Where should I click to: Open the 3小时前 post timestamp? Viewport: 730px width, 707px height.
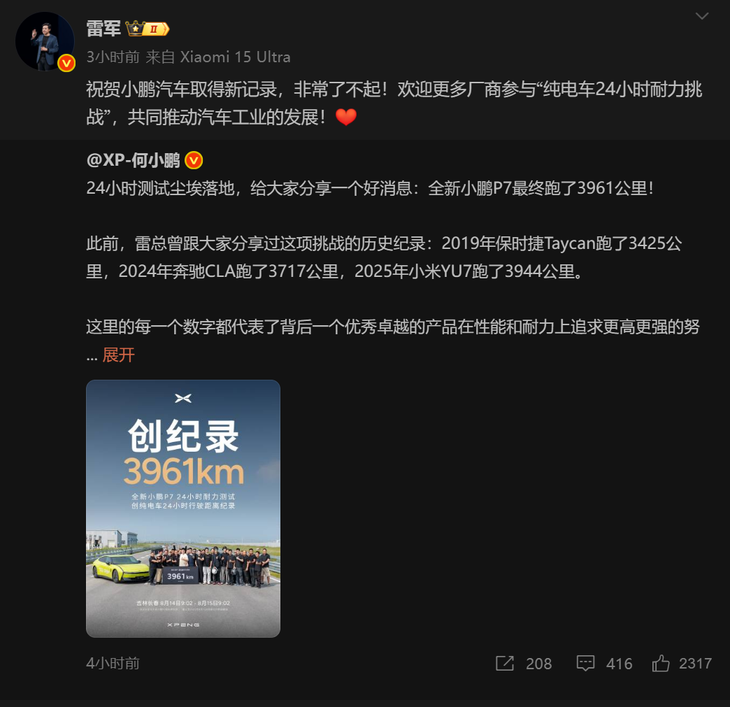point(113,57)
